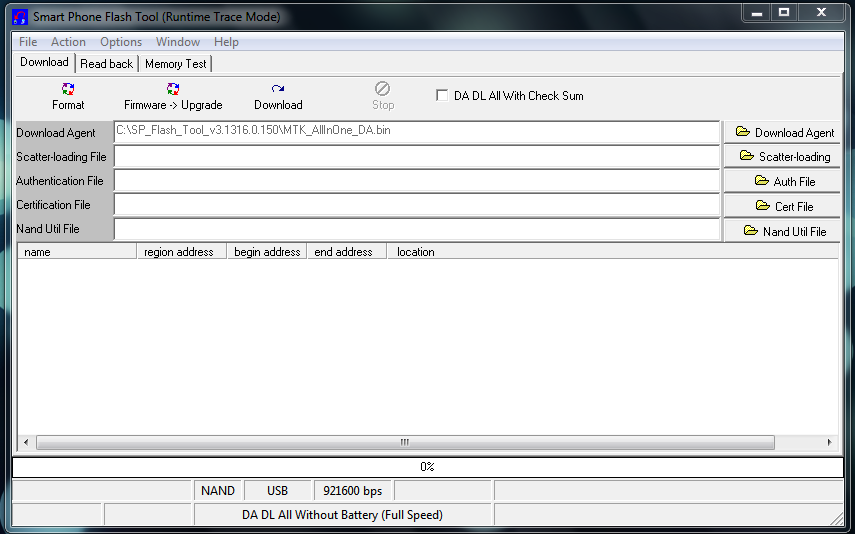The image size is (855, 534).
Task: Click DA DL All Without Battery status text
Action: [342, 515]
